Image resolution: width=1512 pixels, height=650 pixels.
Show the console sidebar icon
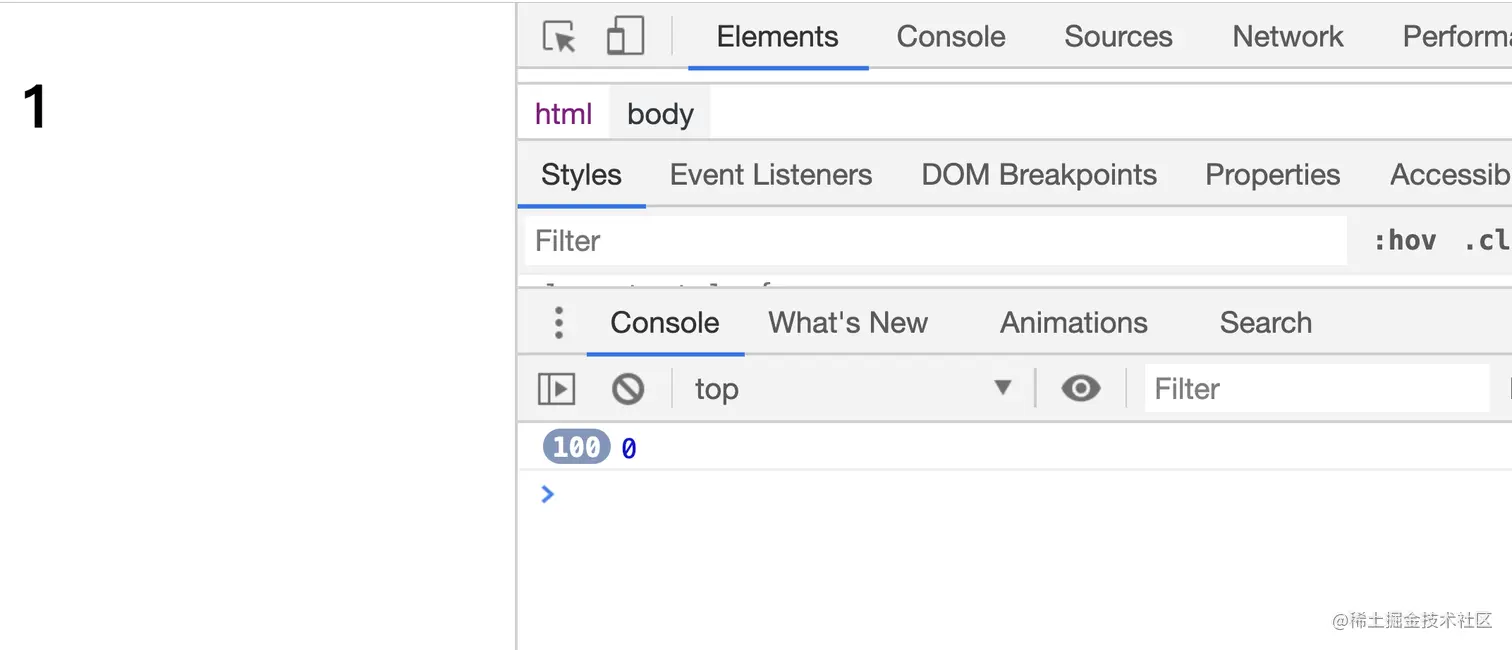click(556, 388)
